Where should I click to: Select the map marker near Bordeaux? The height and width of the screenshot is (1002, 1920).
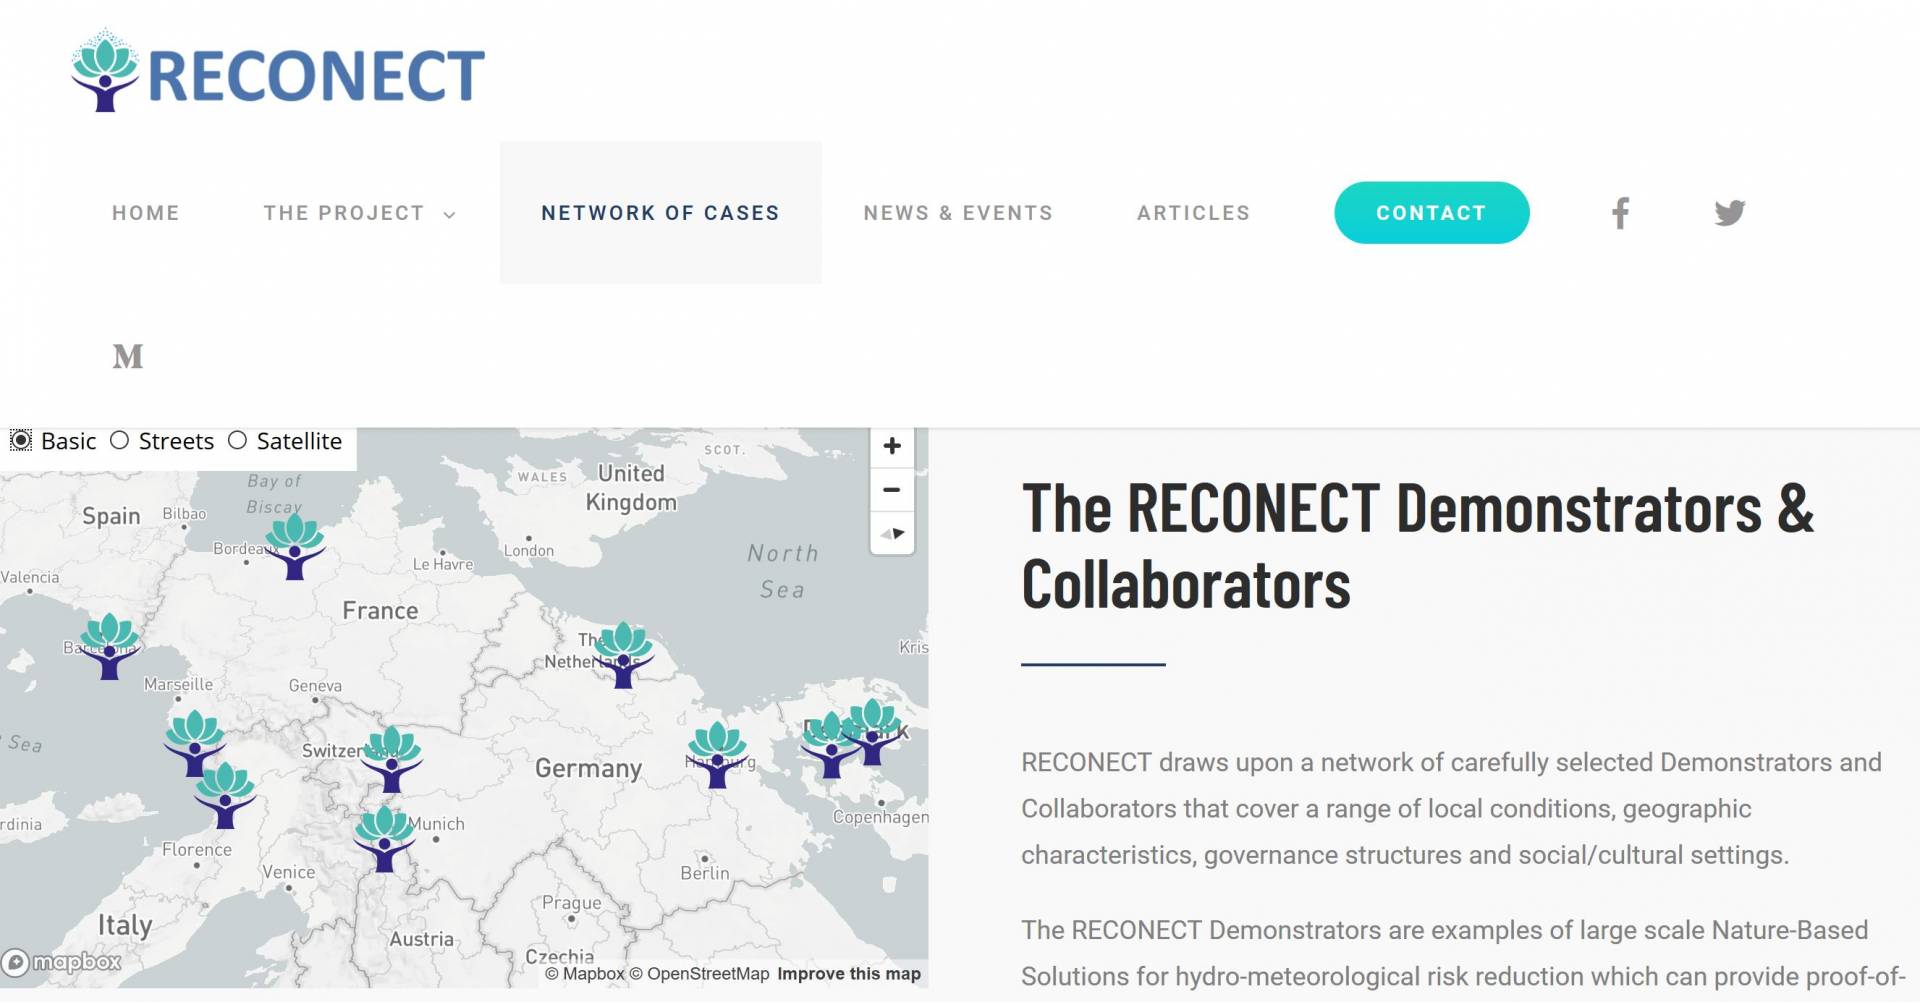pyautogui.click(x=294, y=547)
